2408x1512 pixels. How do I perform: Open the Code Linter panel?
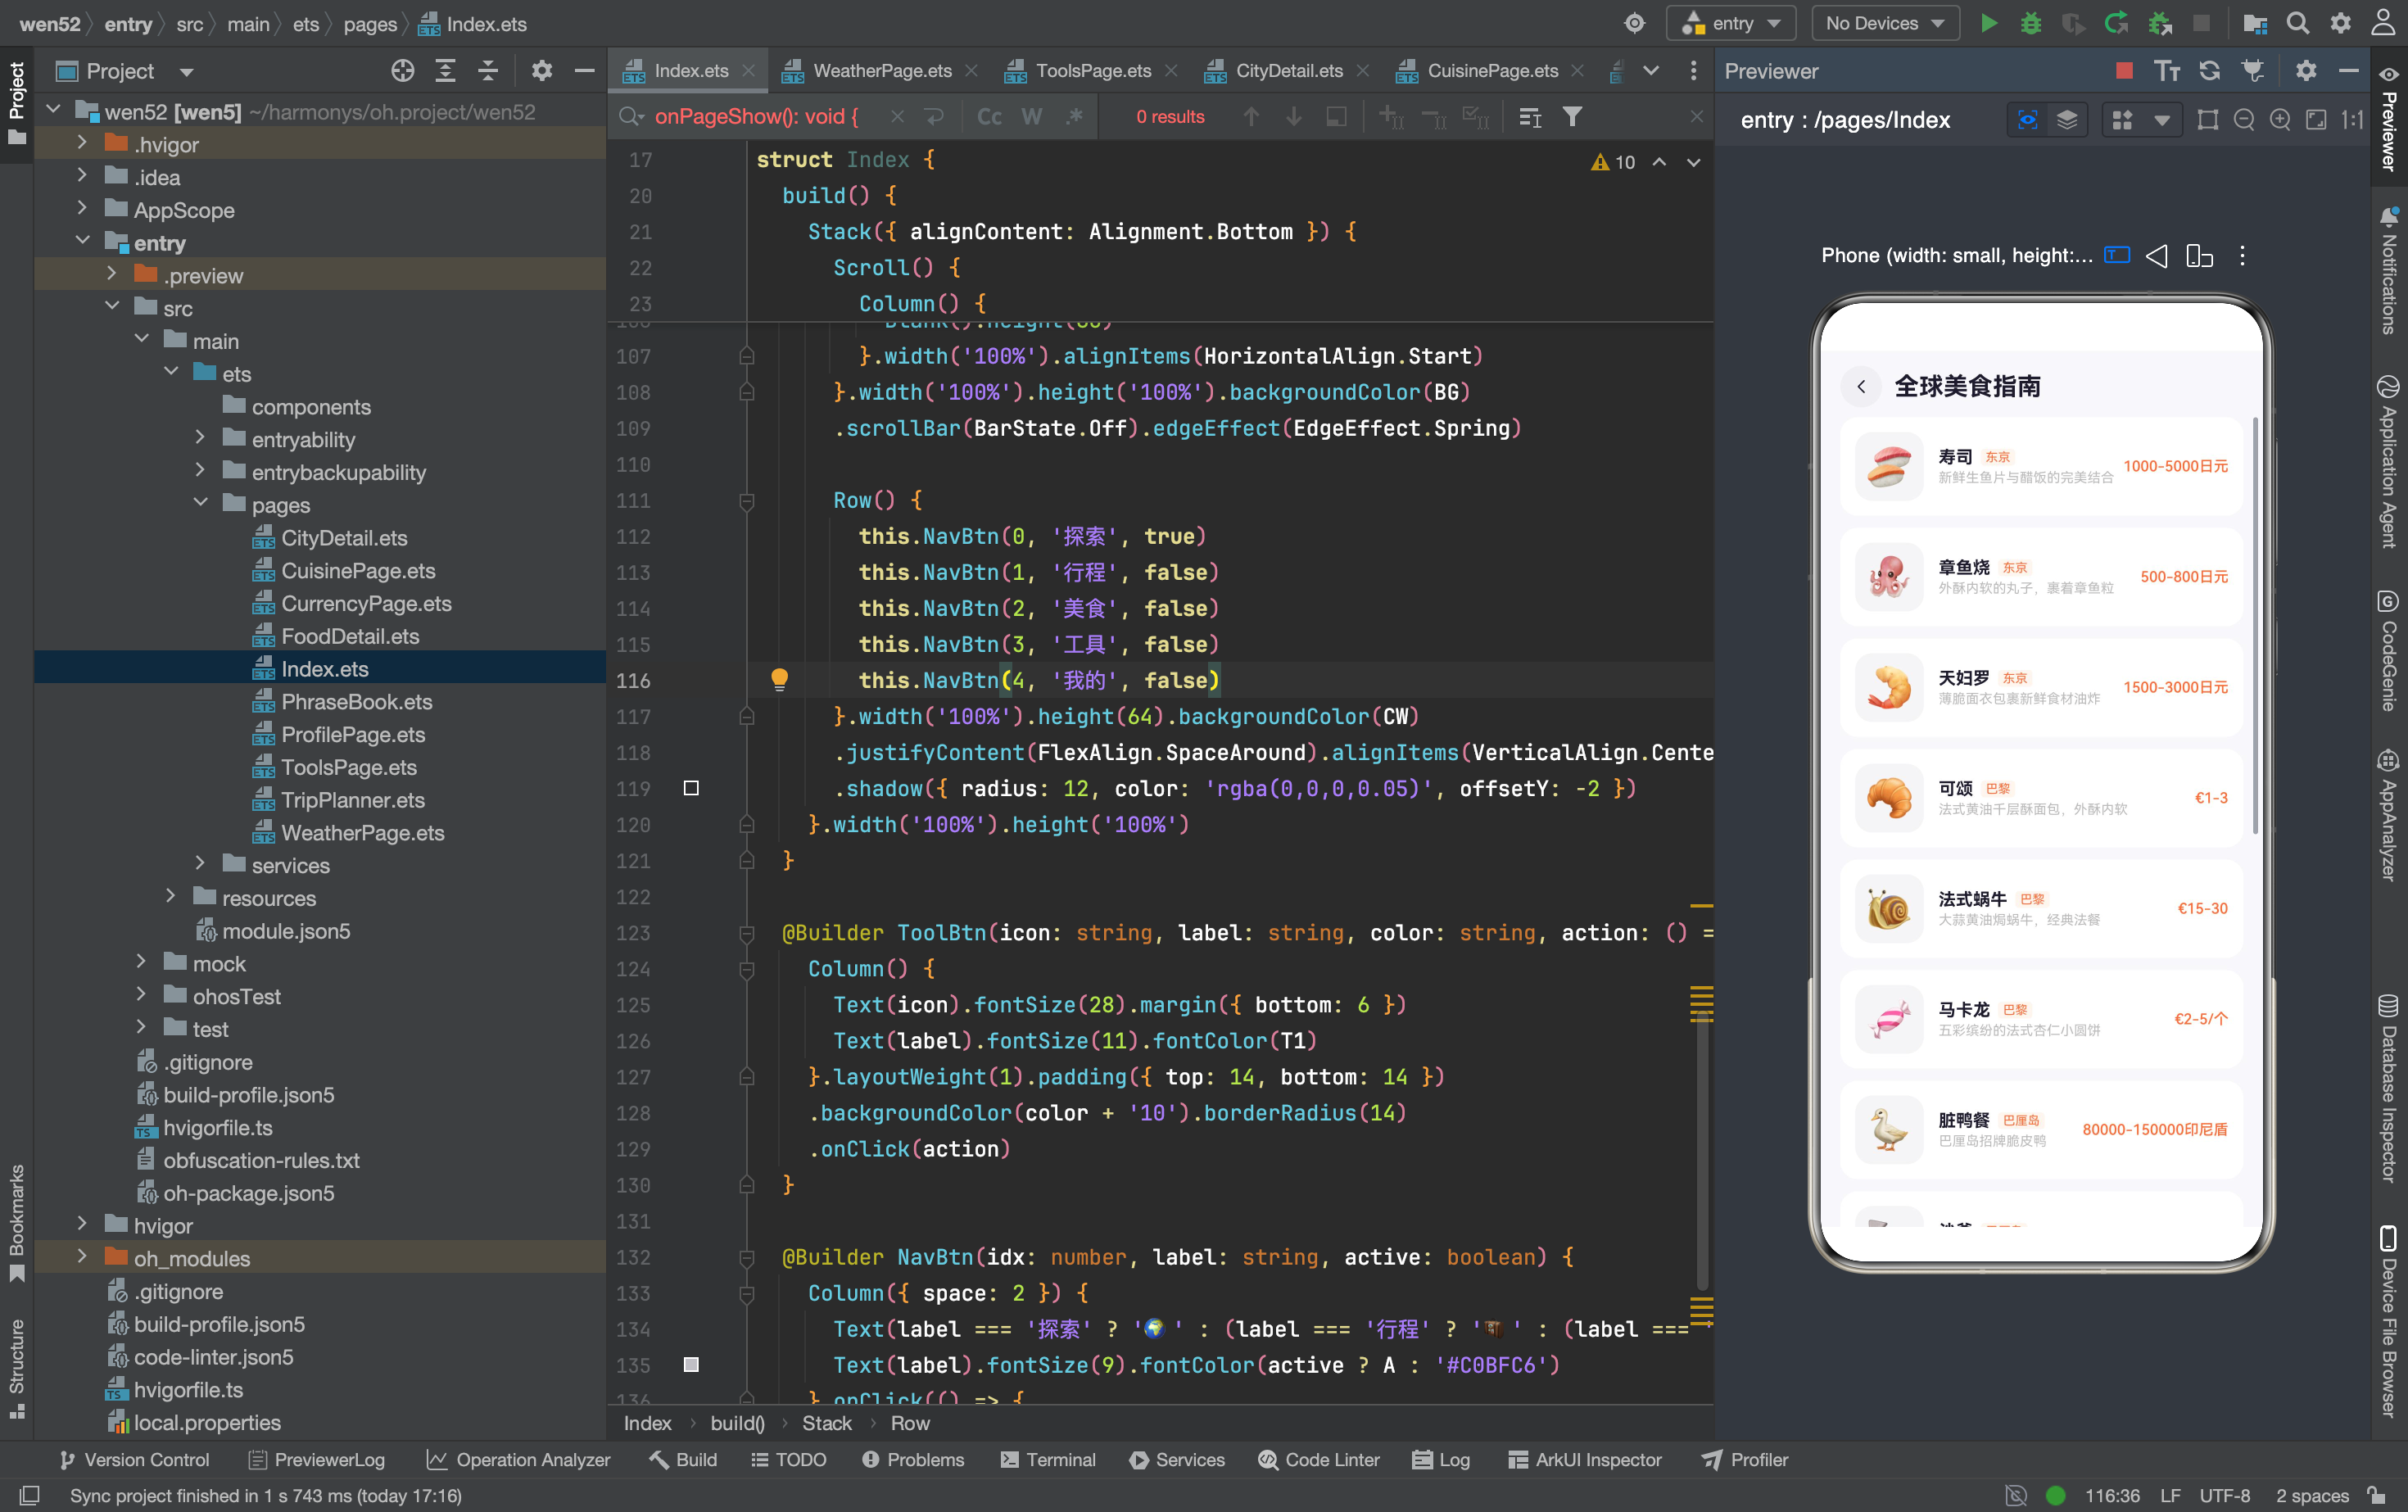(1318, 1460)
